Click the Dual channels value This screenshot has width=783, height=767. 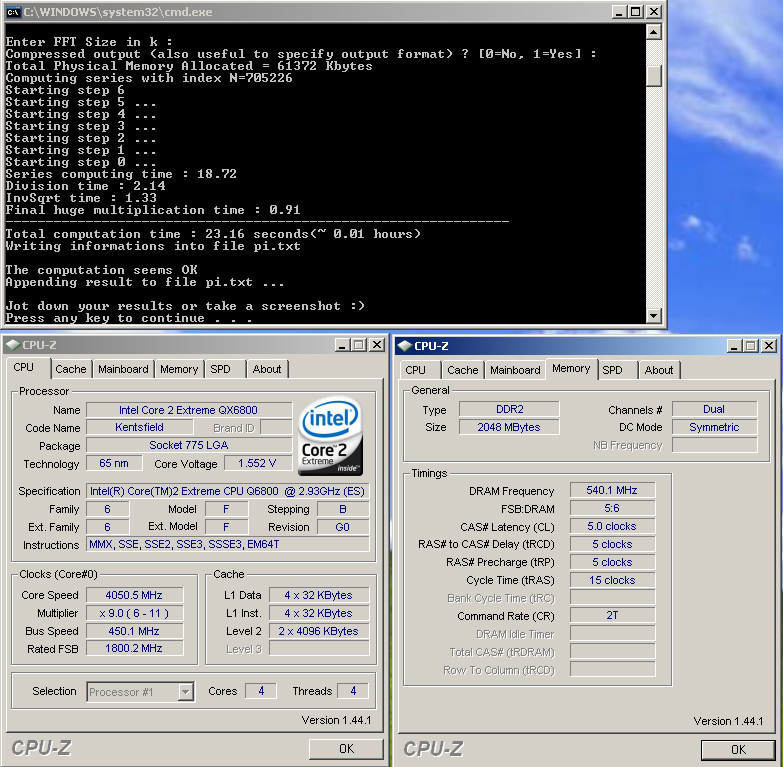pyautogui.click(x=714, y=409)
